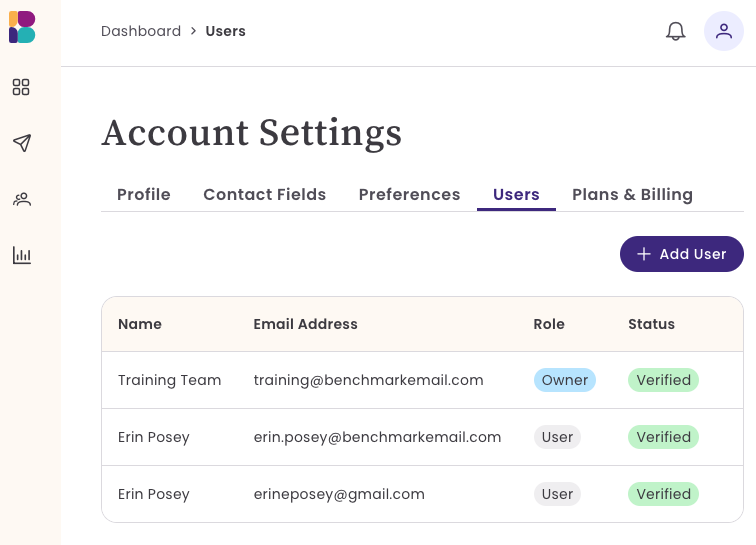Open the notifications bell
Image resolution: width=756 pixels, height=545 pixels.
pyautogui.click(x=675, y=31)
